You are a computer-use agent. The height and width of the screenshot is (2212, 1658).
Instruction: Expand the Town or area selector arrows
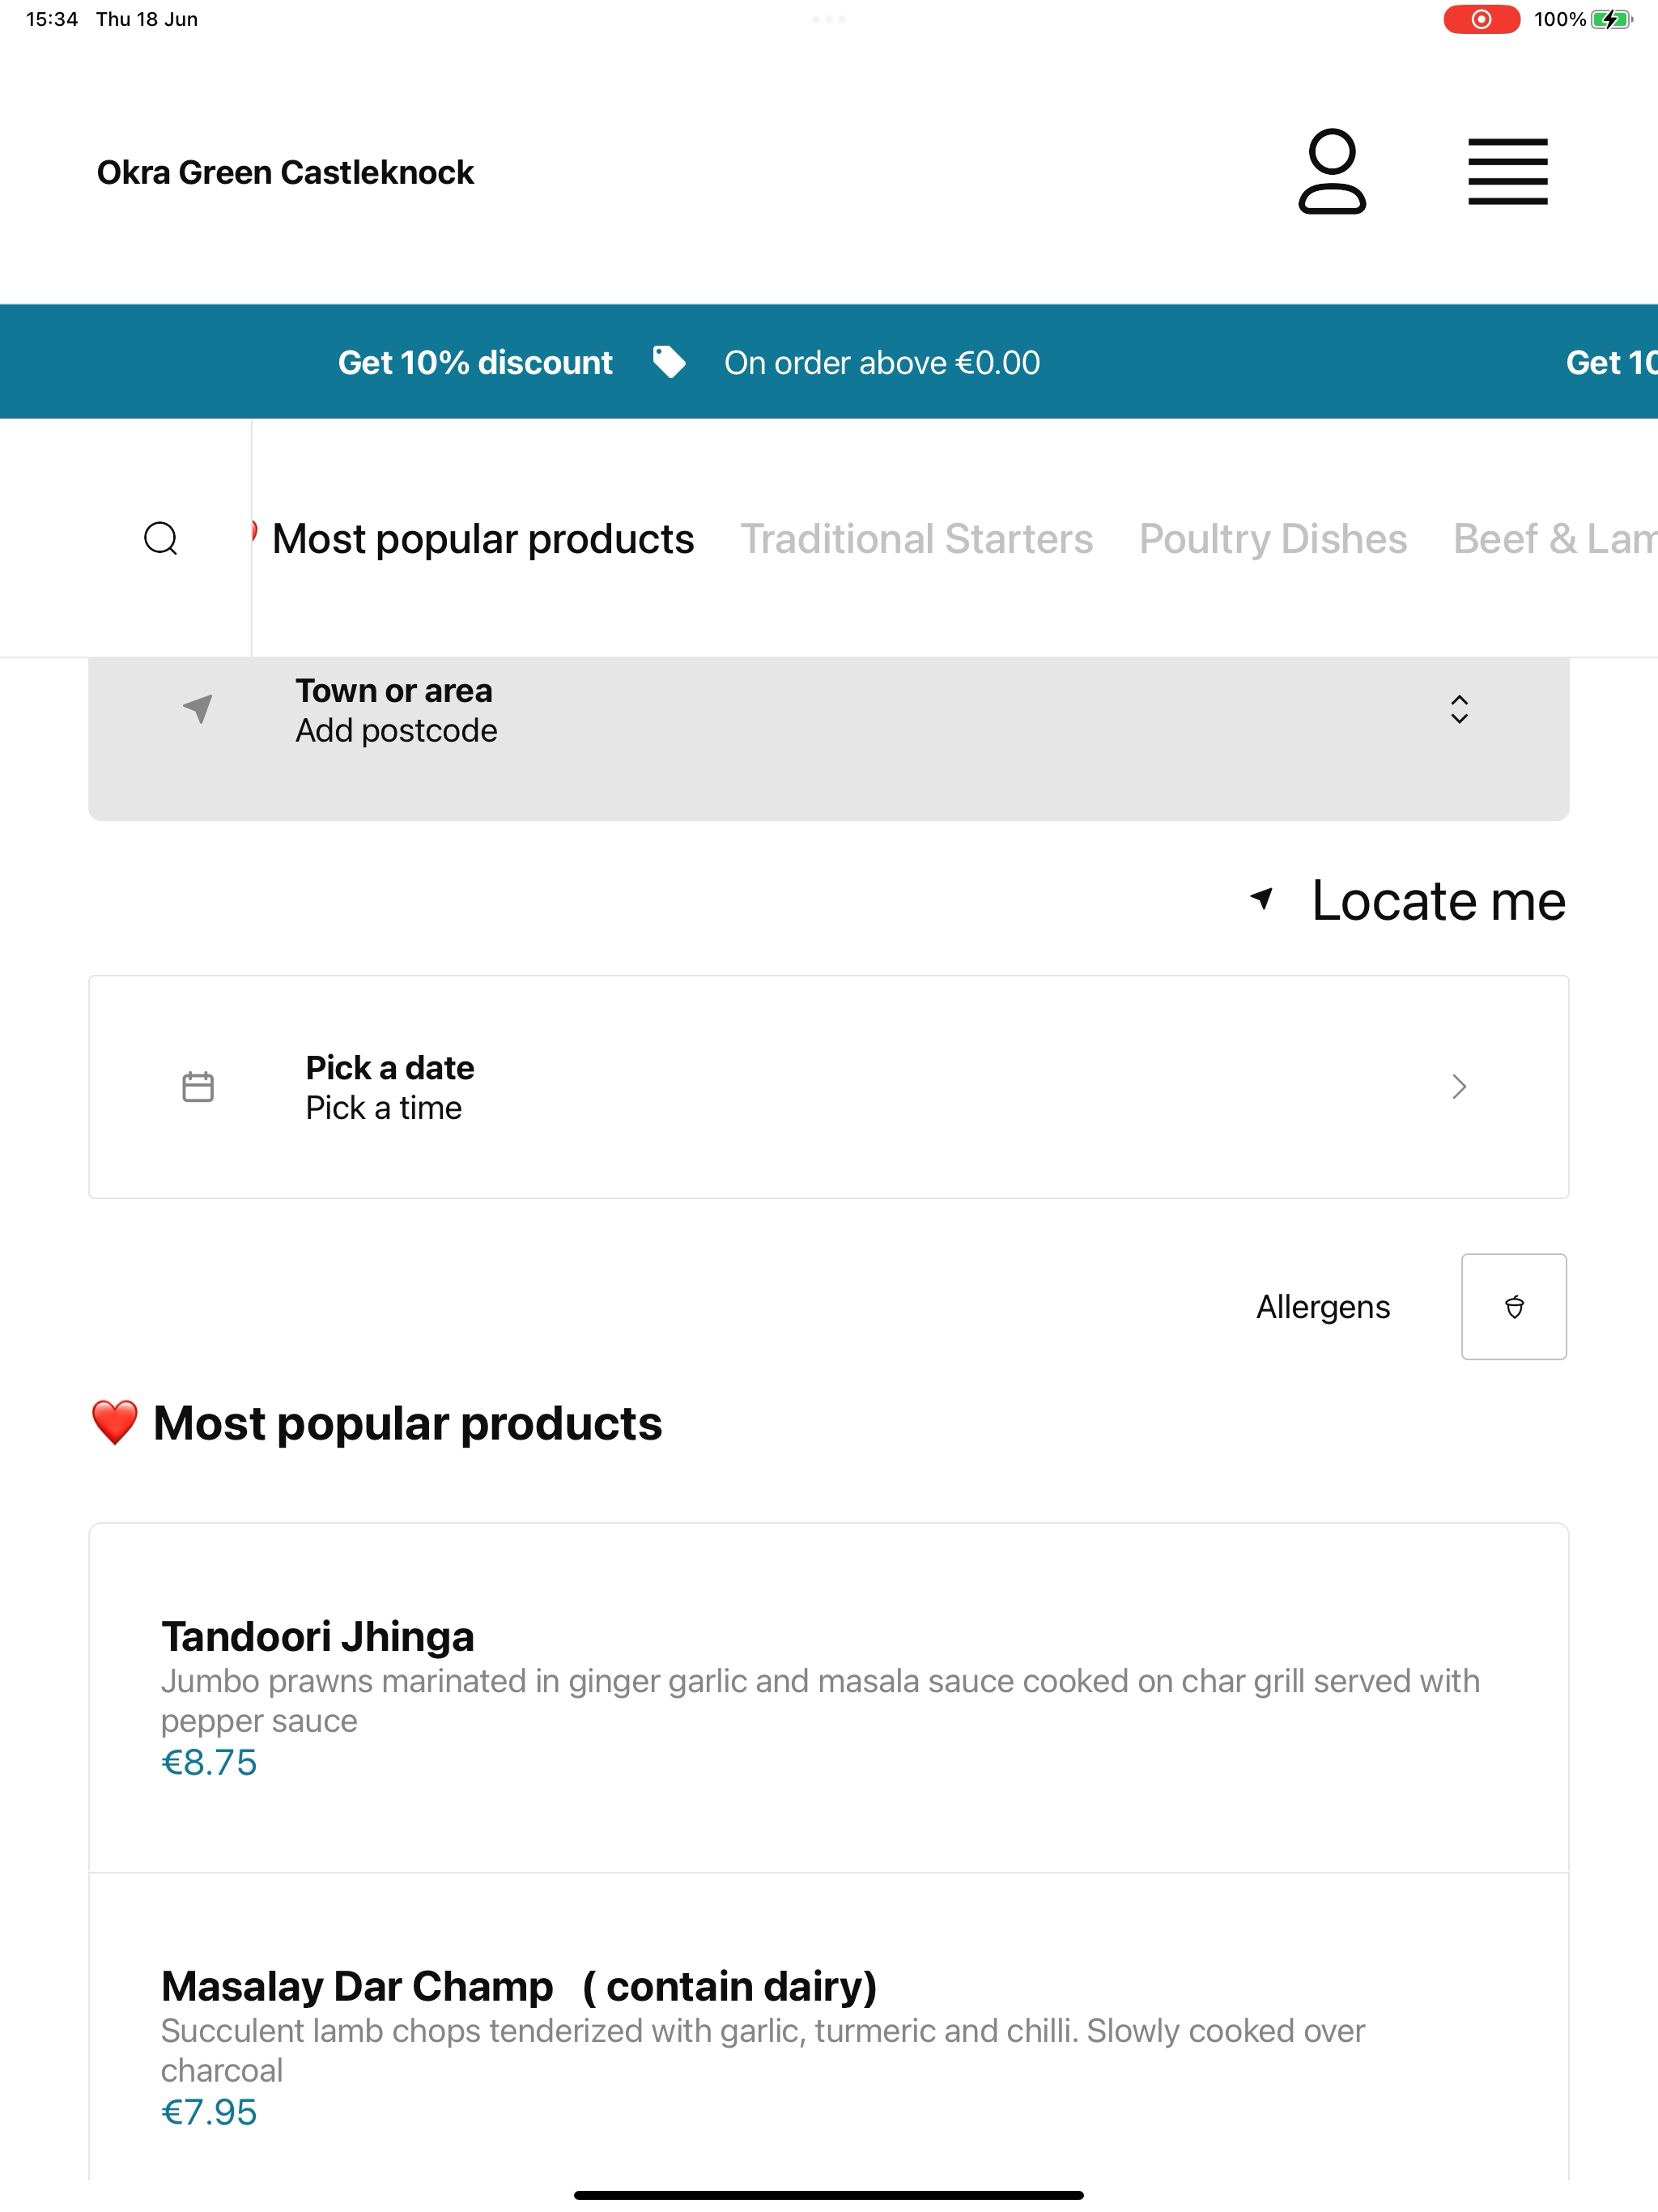(1459, 709)
